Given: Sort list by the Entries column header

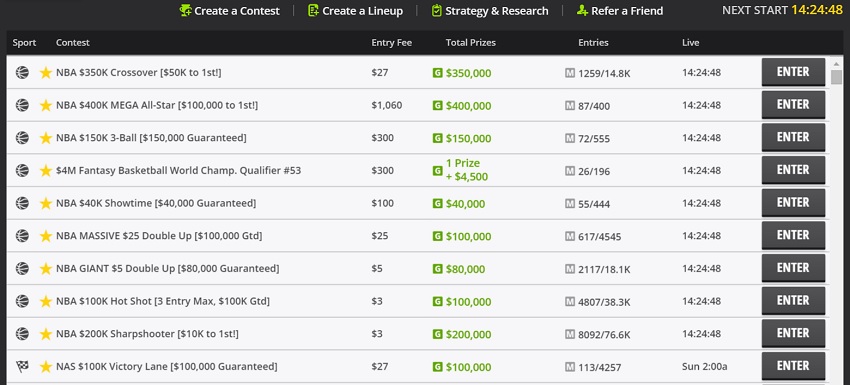Looking at the screenshot, I should [593, 42].
